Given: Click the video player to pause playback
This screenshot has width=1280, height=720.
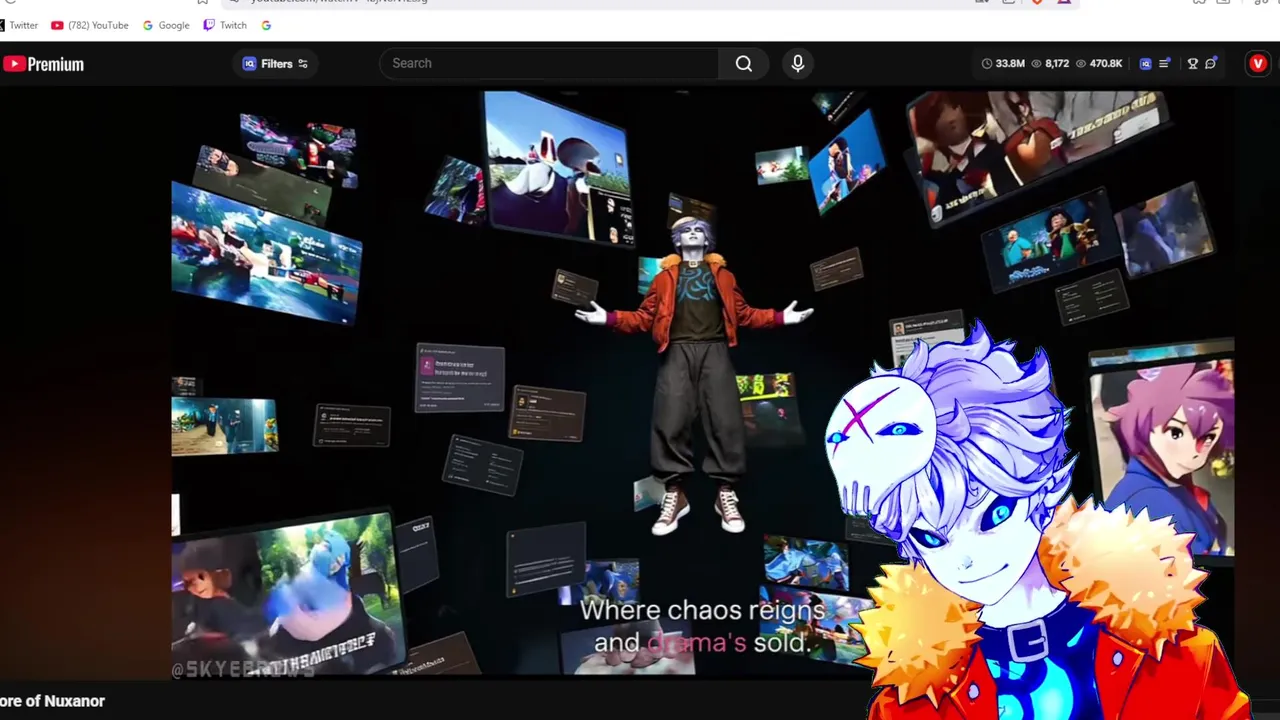Looking at the screenshot, I should [x=702, y=383].
